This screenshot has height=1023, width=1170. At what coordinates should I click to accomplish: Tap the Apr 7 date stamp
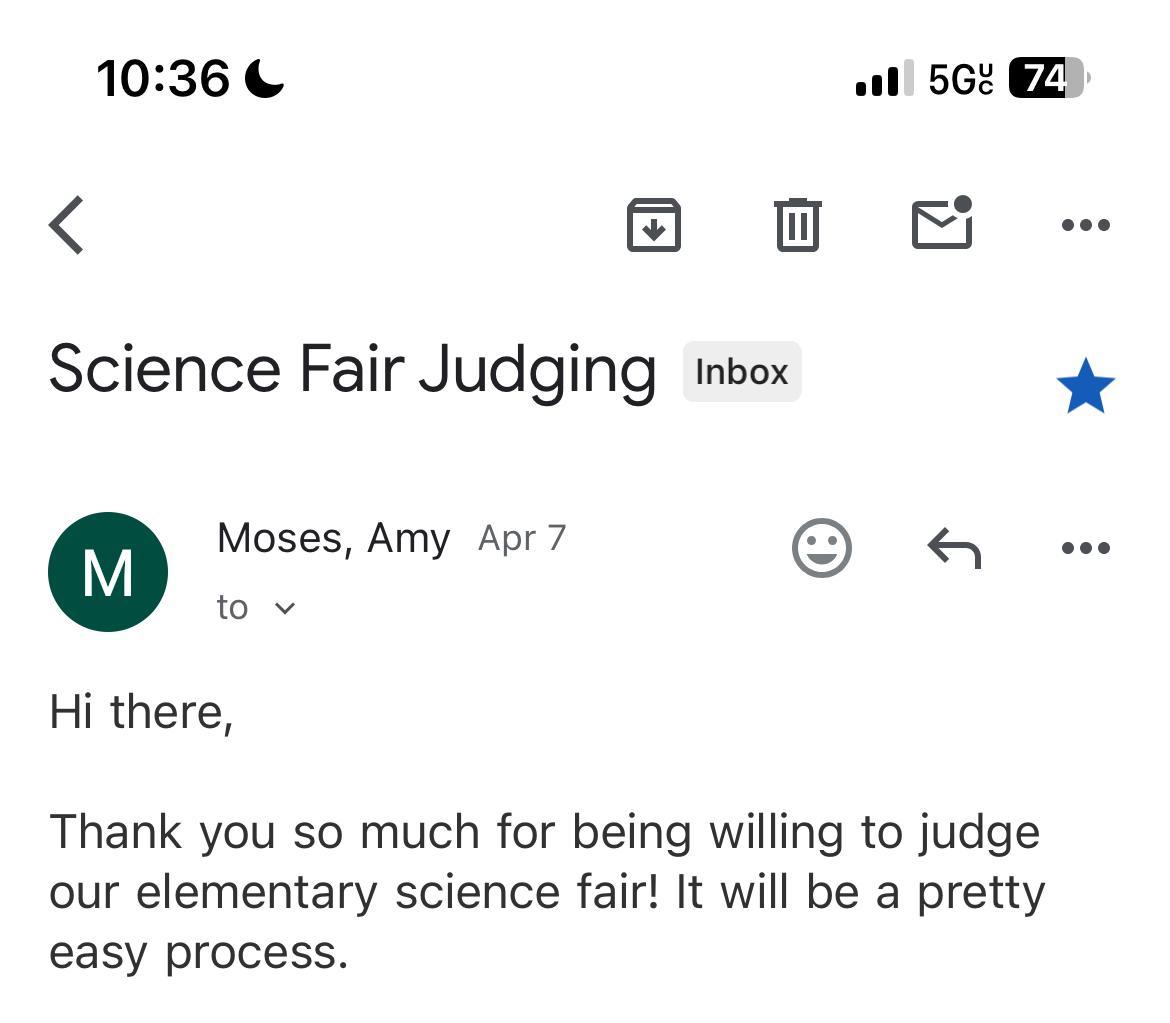pyautogui.click(x=522, y=539)
